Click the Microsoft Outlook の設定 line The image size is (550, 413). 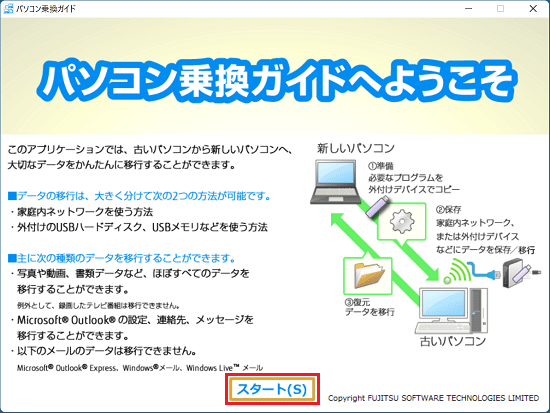click(132, 320)
